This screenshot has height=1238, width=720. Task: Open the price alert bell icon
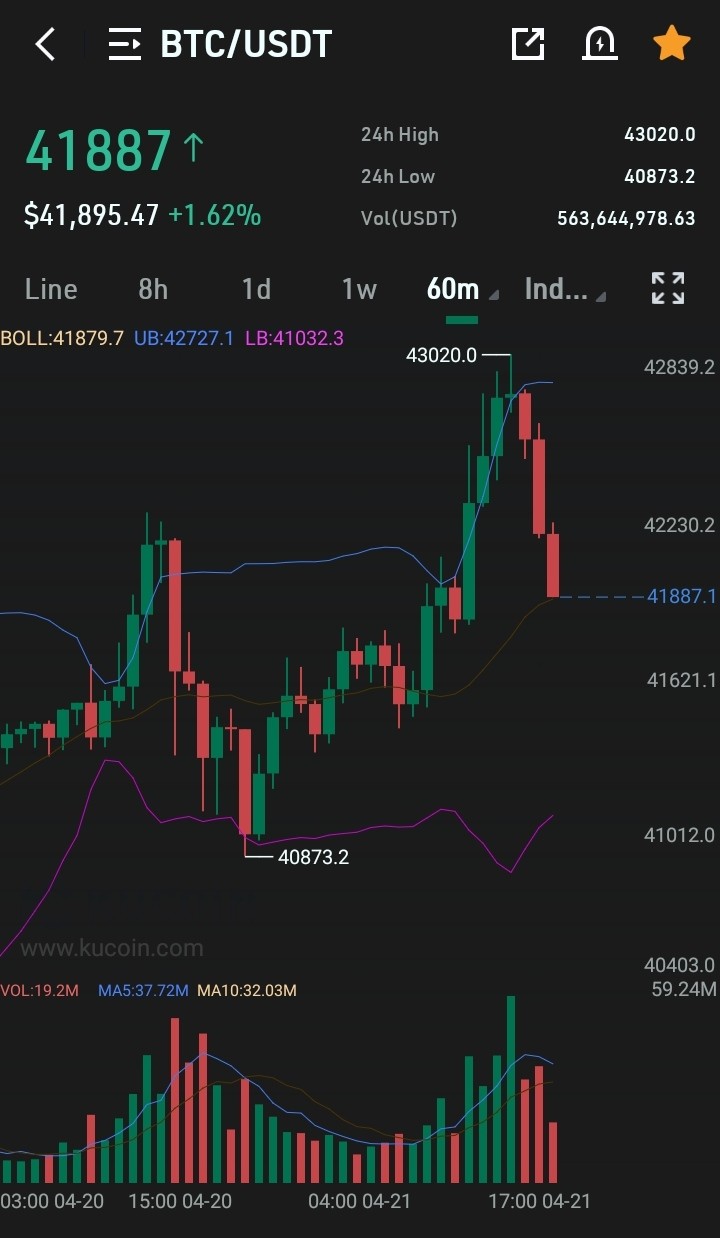pos(599,44)
